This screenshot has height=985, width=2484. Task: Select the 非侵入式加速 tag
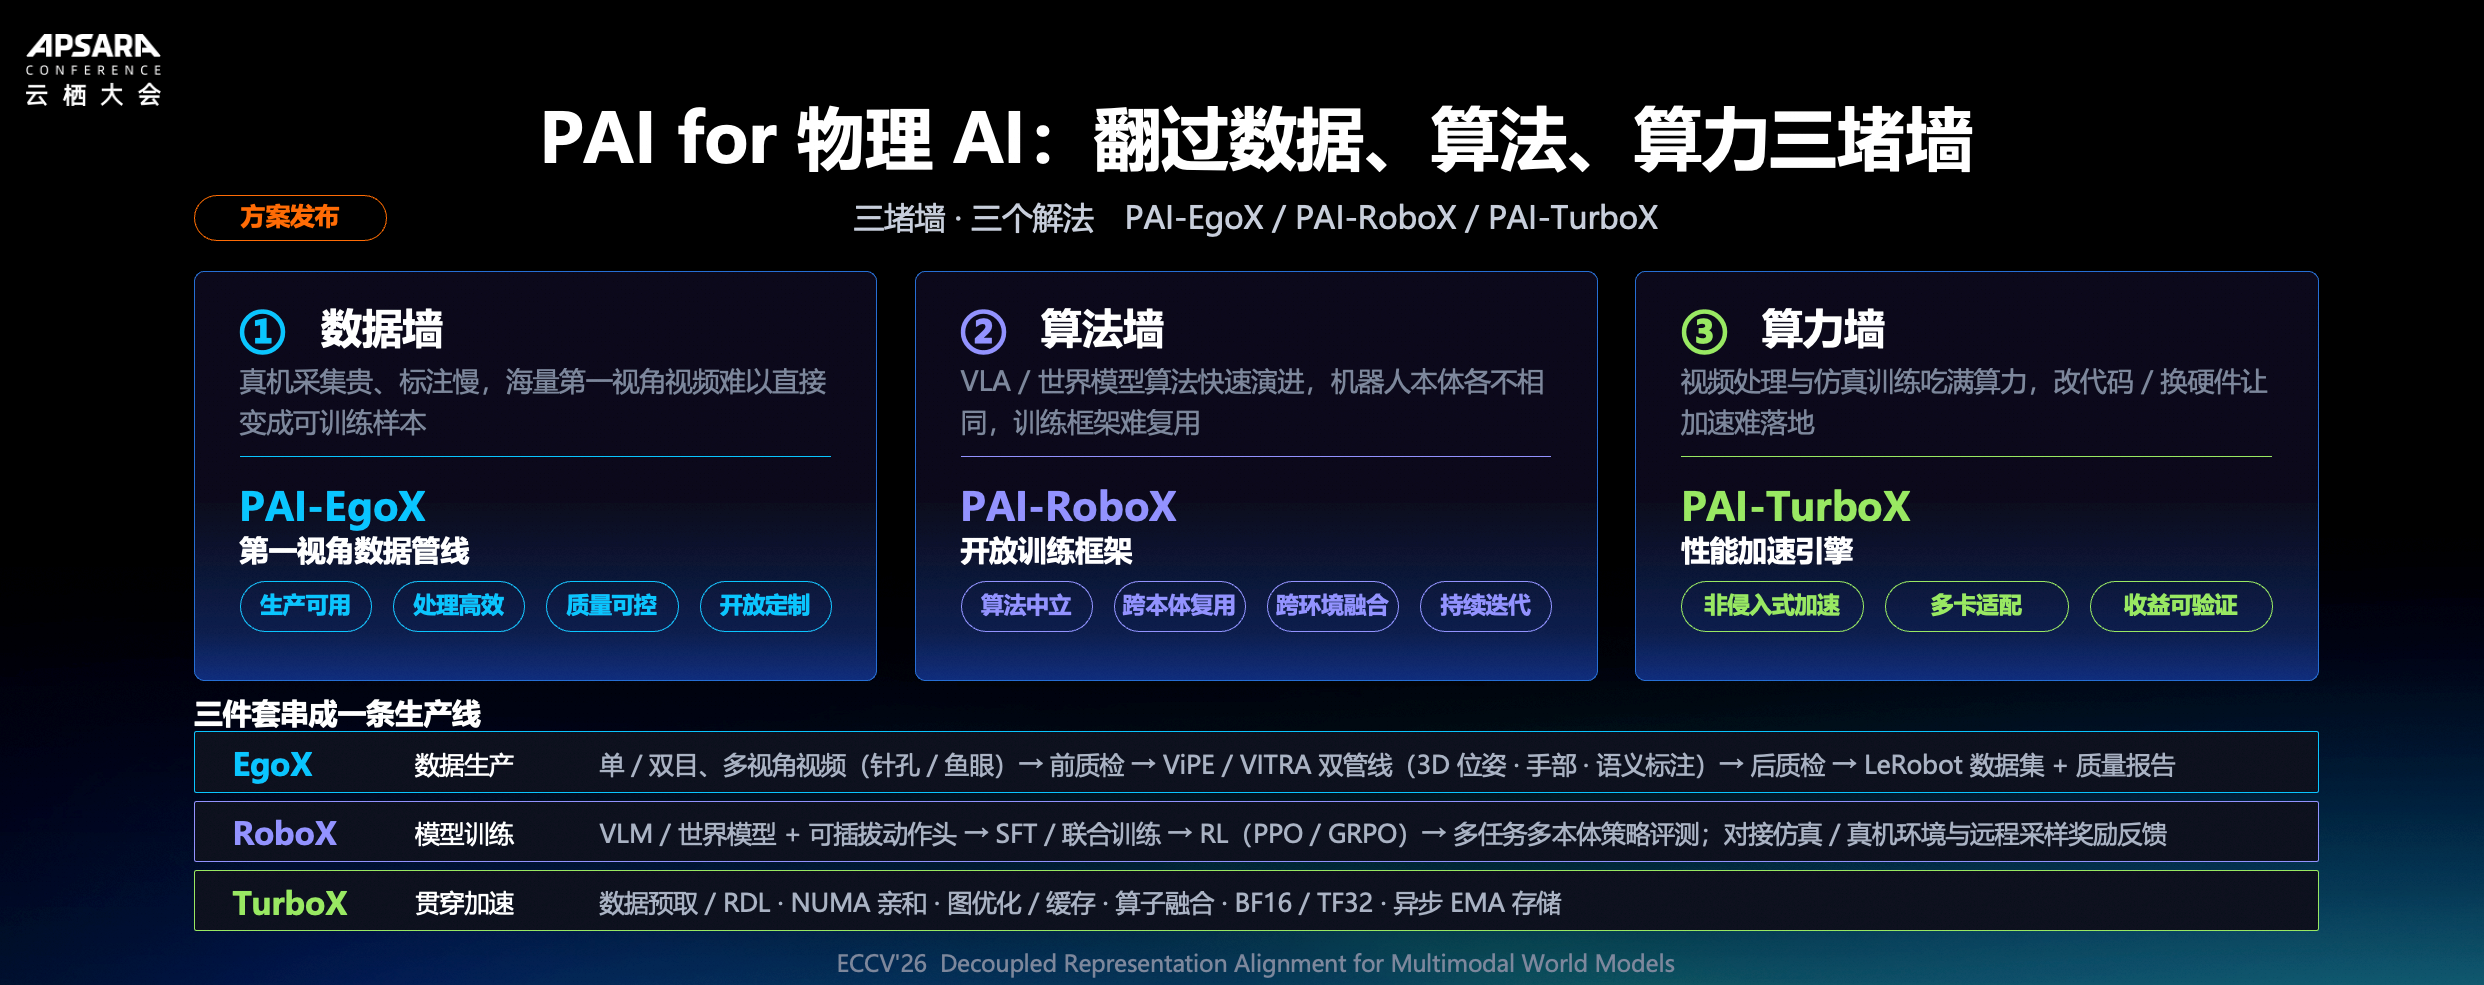[1772, 606]
